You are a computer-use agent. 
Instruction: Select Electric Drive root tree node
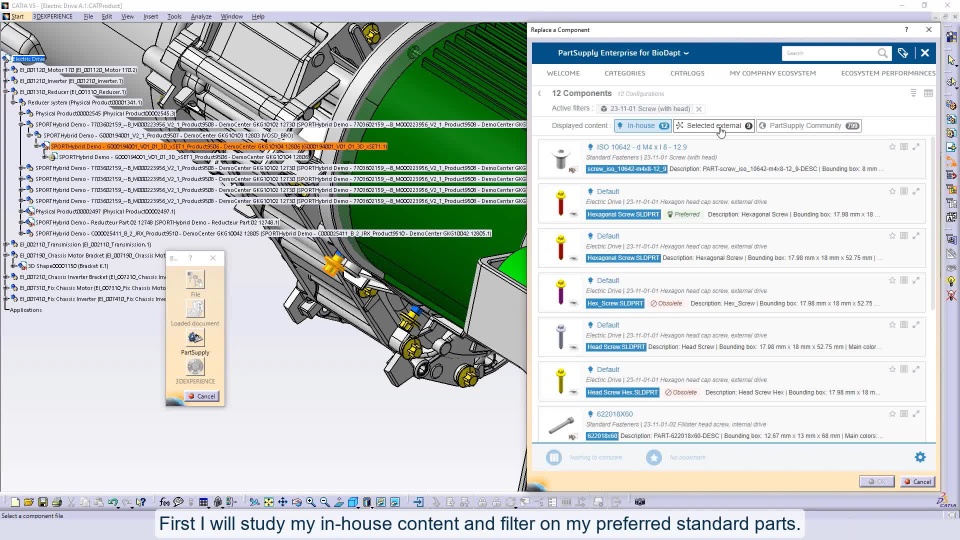(x=29, y=59)
